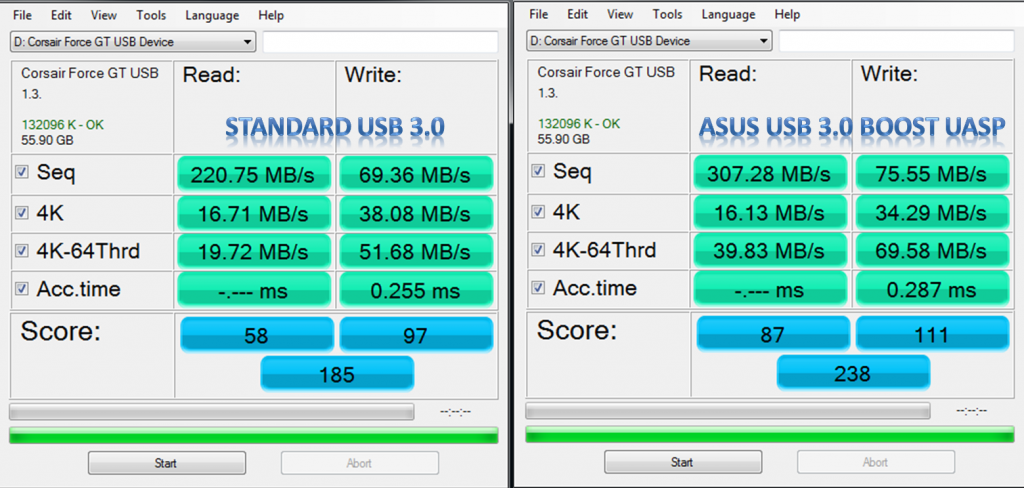Select 19.72 MB/s 4K-64Thrd read result

click(x=253, y=252)
